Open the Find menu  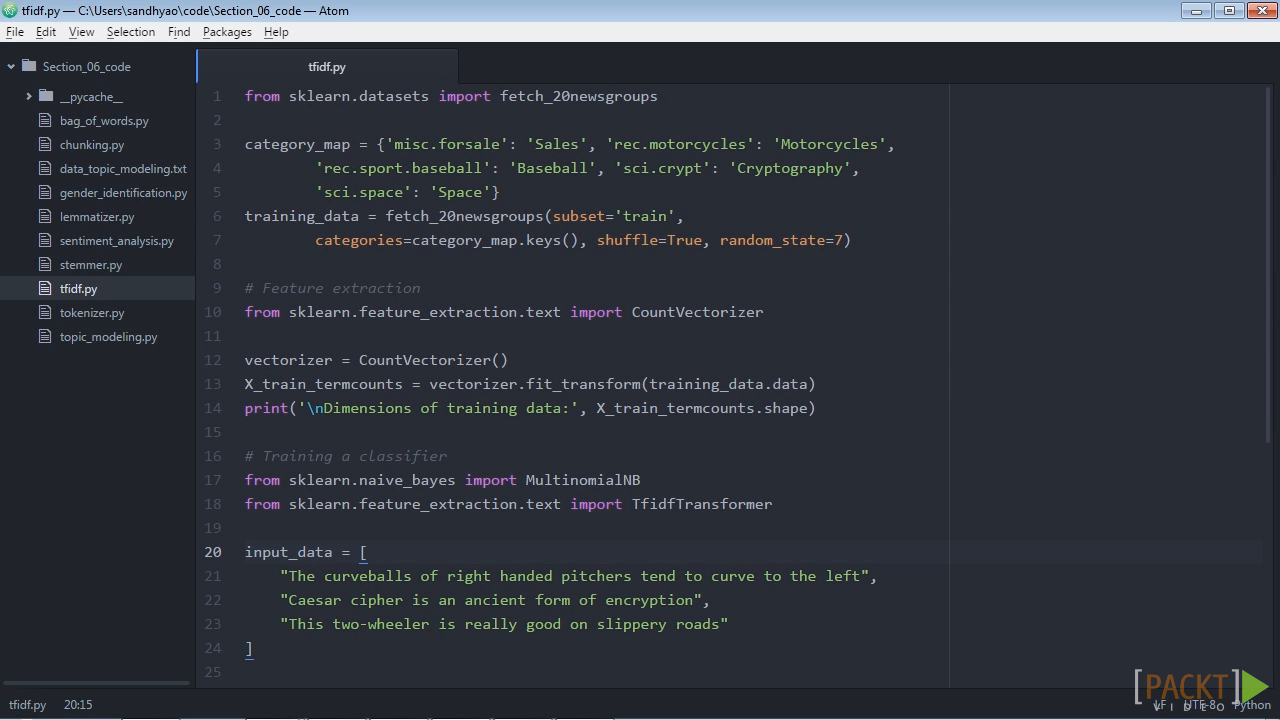(179, 32)
